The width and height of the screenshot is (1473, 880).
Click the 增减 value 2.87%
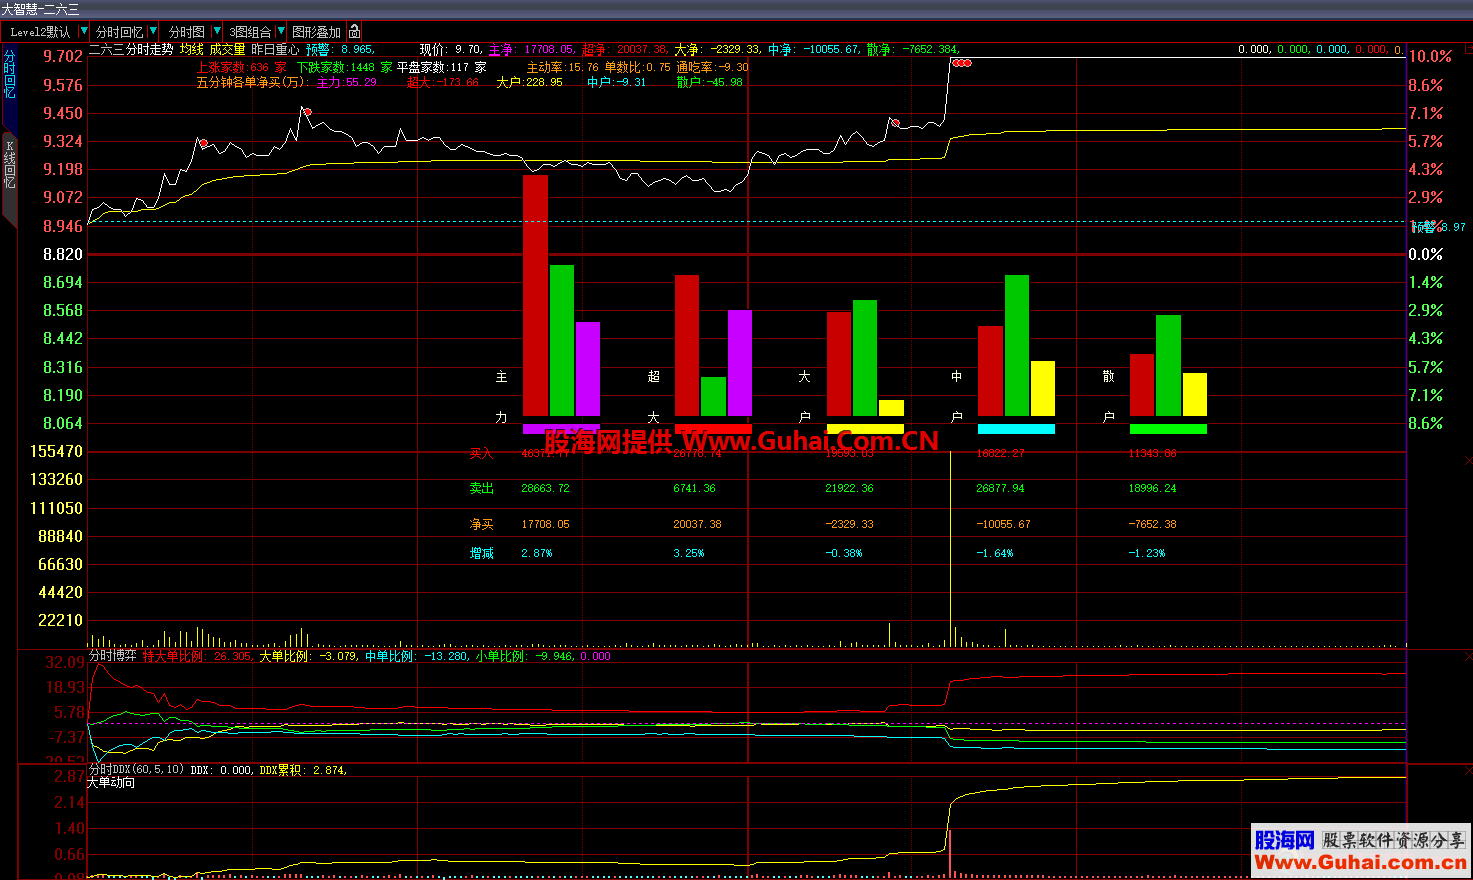pos(537,553)
